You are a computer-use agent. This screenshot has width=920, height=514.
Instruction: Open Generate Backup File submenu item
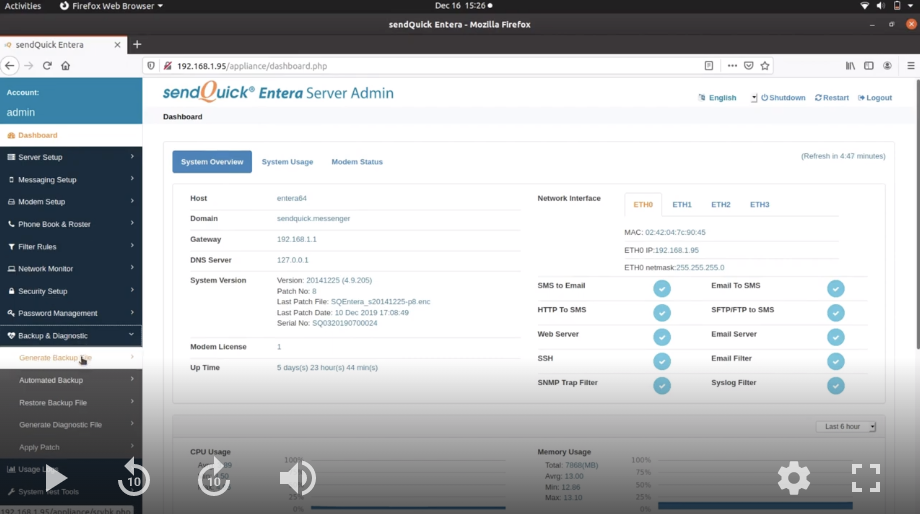tap(70, 358)
